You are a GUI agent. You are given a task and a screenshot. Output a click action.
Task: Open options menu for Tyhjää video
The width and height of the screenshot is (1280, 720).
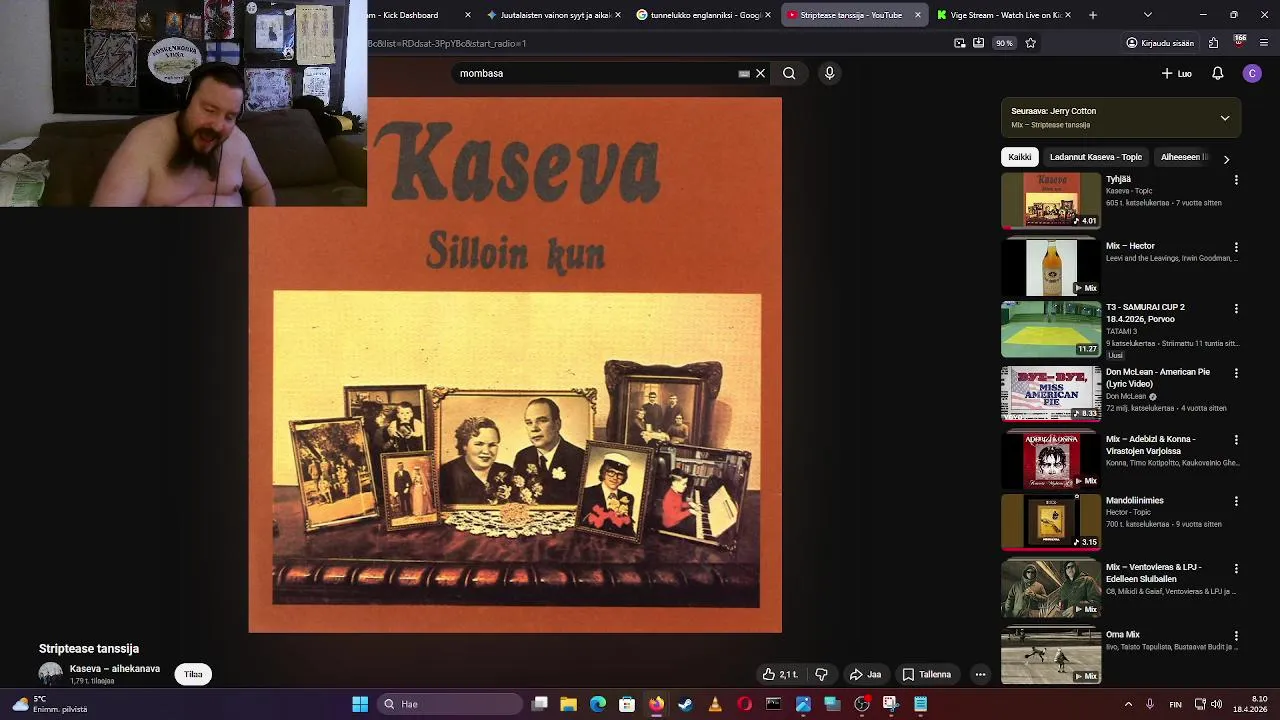(1236, 180)
